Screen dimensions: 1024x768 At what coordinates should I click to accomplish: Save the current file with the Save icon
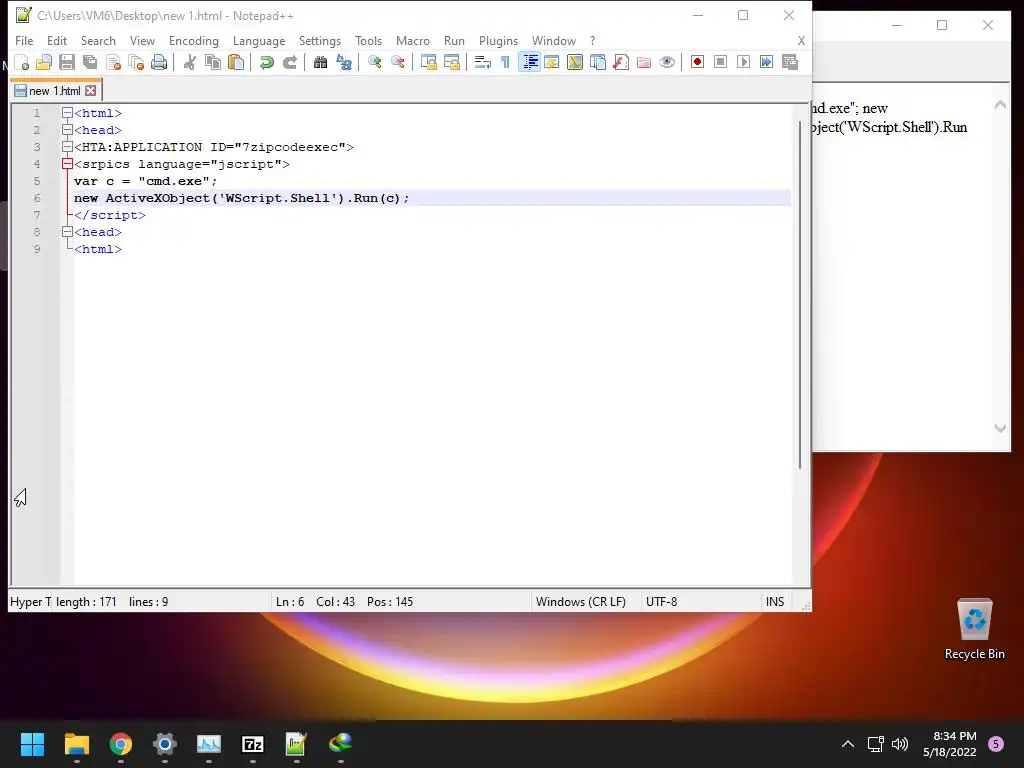coord(67,62)
